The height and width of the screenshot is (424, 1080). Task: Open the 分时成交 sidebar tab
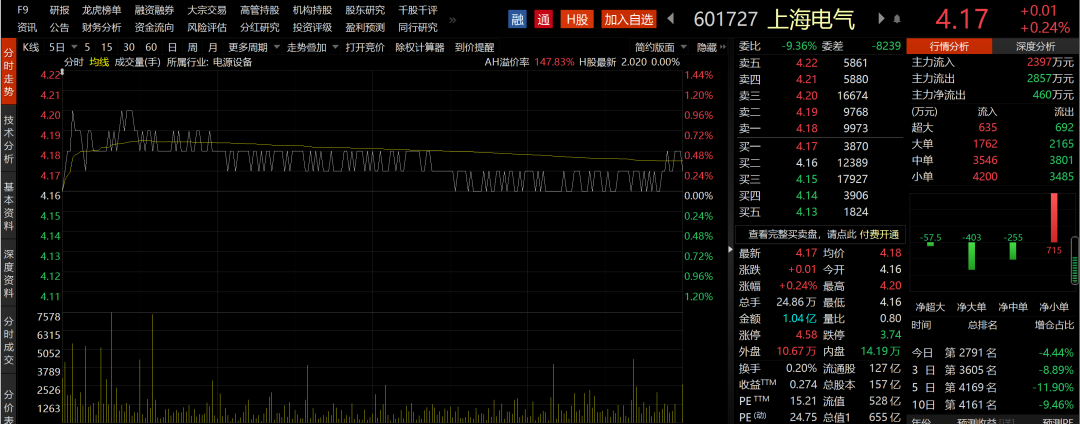click(8, 341)
